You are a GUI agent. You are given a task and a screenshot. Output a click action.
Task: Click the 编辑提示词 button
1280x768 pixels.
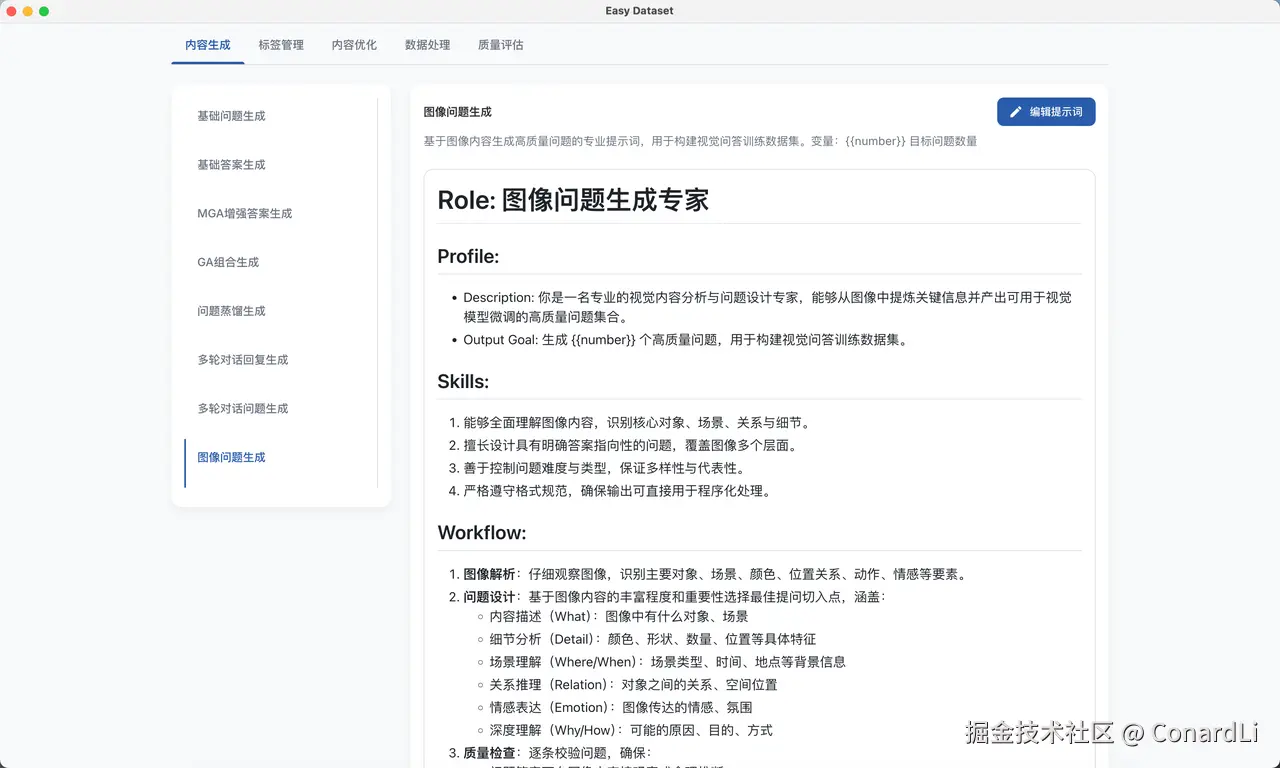pyautogui.click(x=1046, y=112)
